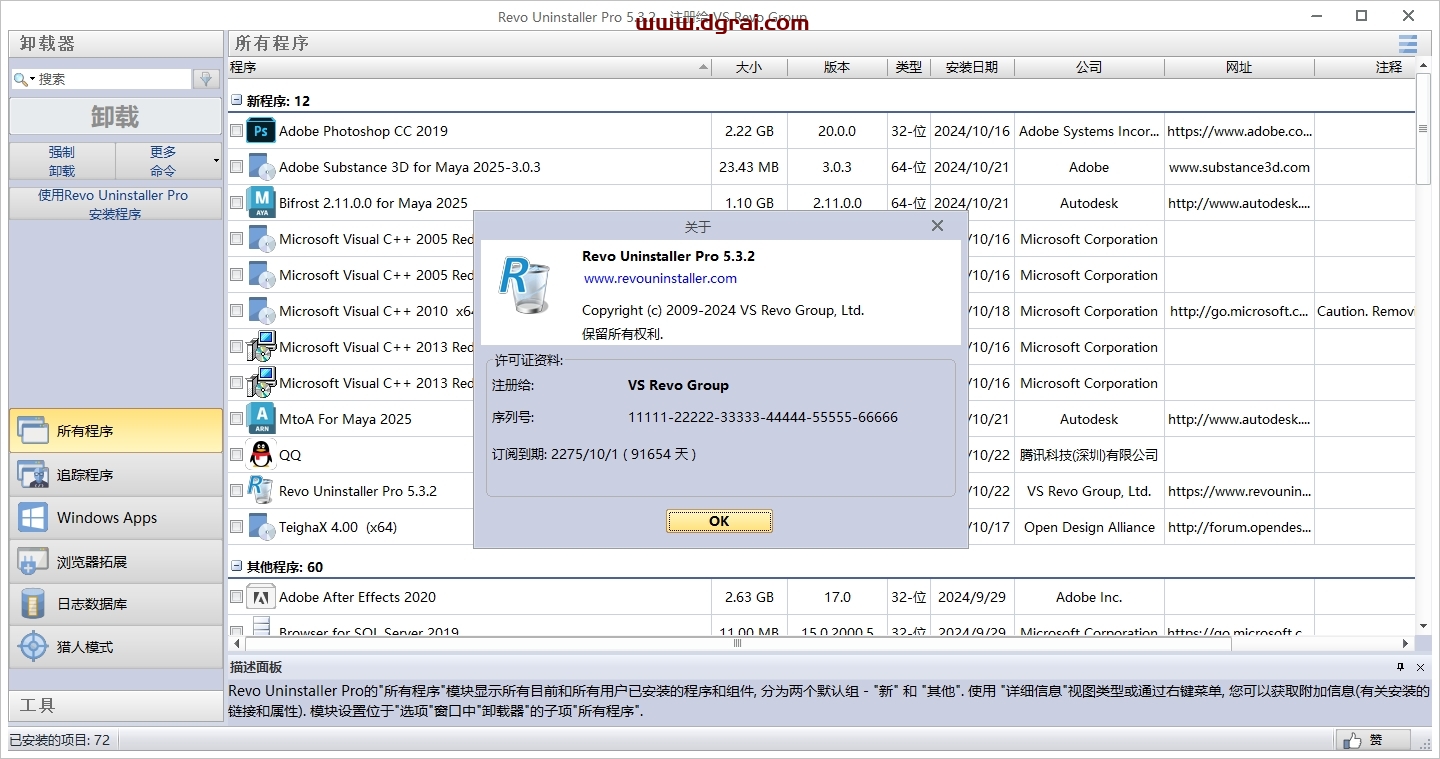
Task: Collapse the 其他程序: 60 group
Action: pyautogui.click(x=235, y=566)
